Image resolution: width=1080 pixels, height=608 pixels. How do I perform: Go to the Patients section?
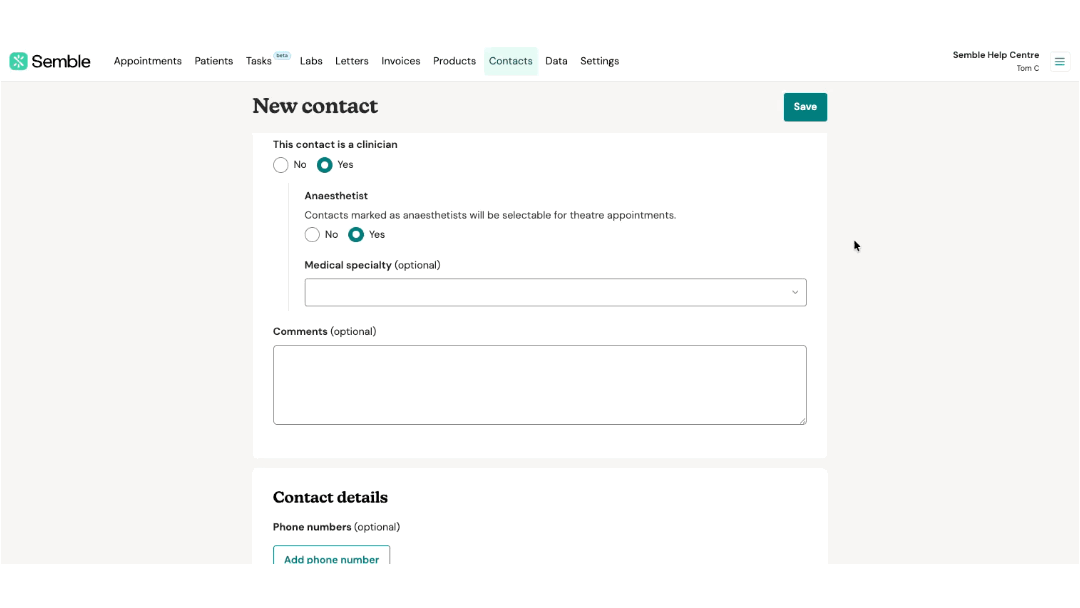[x=214, y=61]
